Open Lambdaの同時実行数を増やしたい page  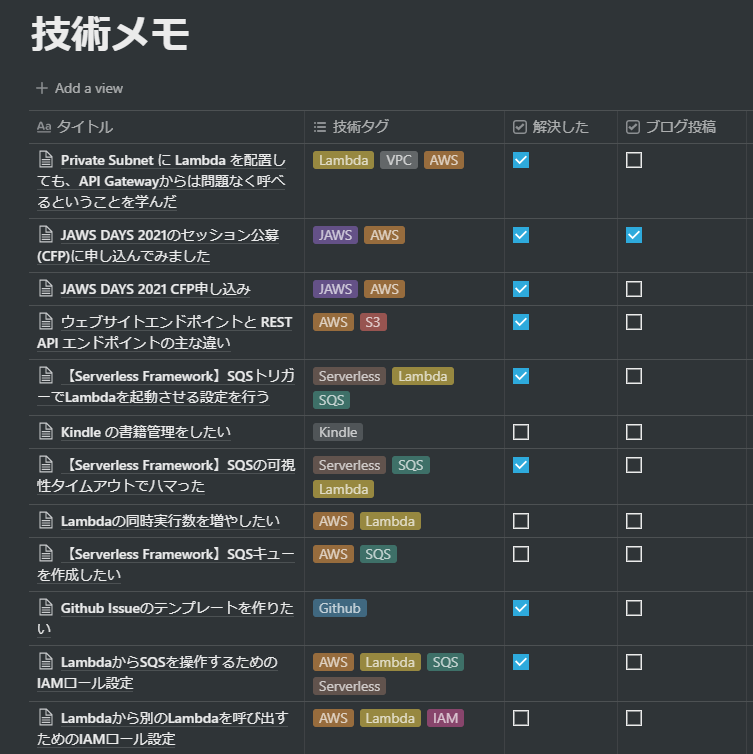coord(170,521)
